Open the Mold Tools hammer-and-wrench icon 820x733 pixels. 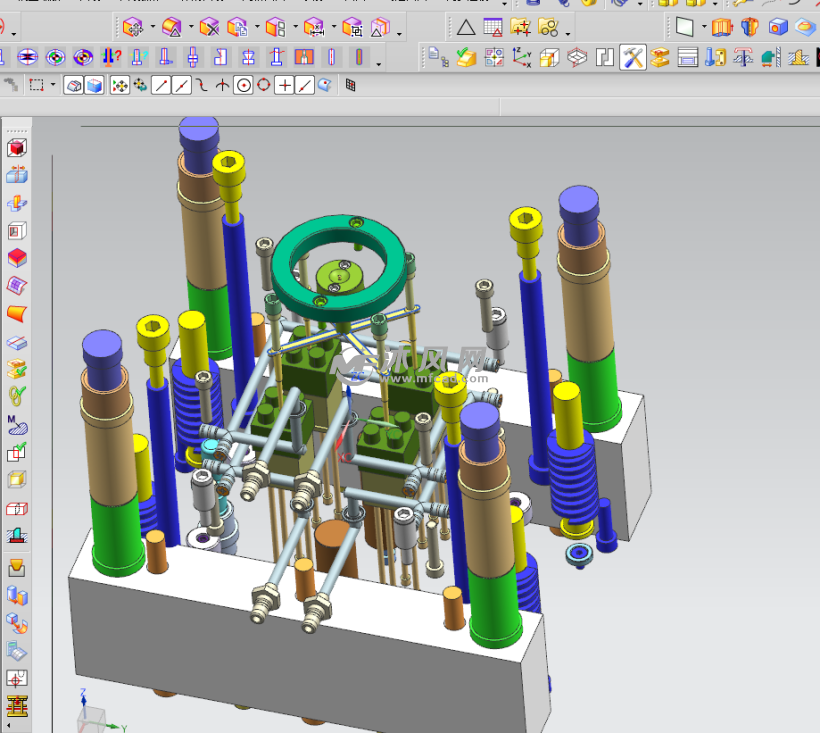(632, 58)
